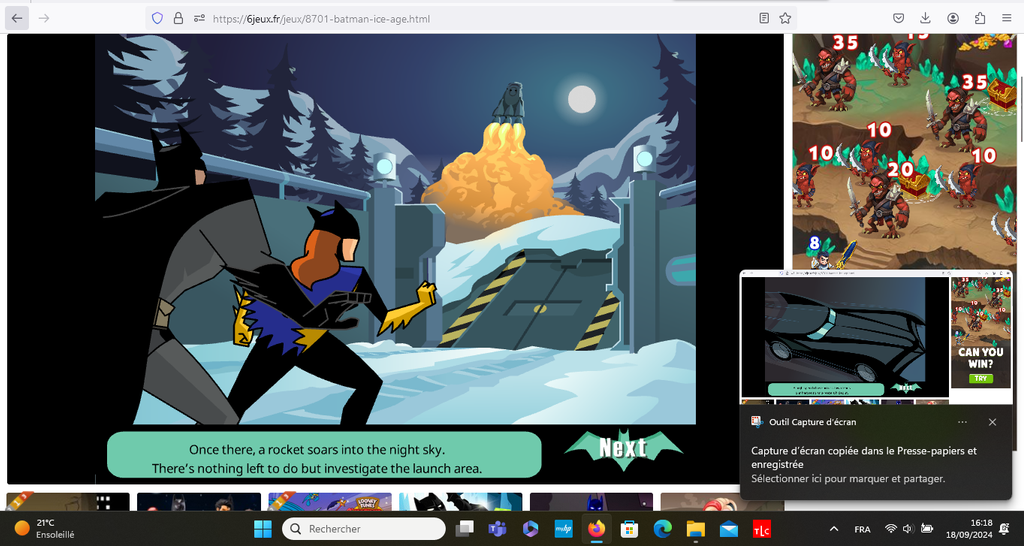Open the Looney Tunes game thumbnail

tap(330, 502)
